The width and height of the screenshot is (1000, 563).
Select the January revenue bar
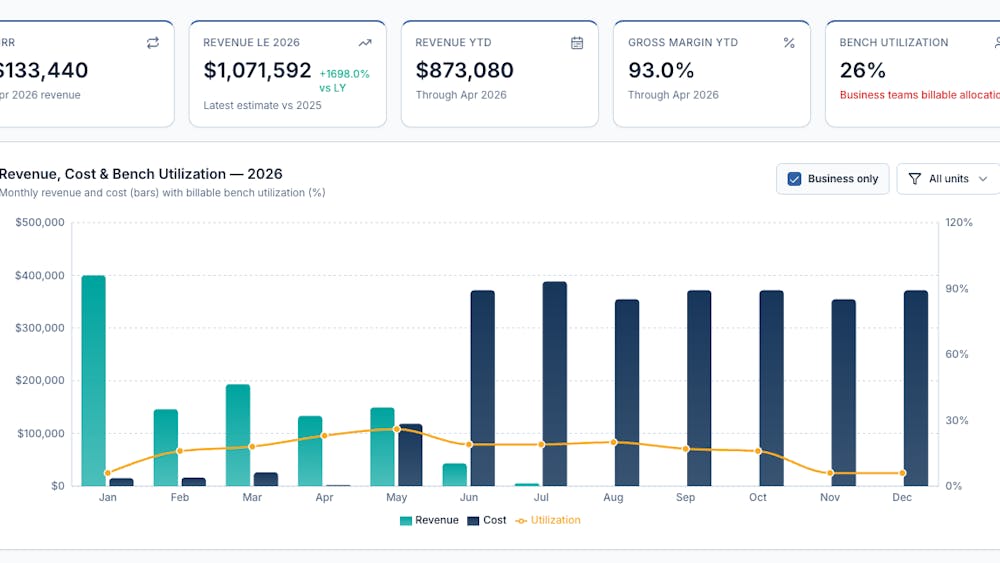[94, 381]
